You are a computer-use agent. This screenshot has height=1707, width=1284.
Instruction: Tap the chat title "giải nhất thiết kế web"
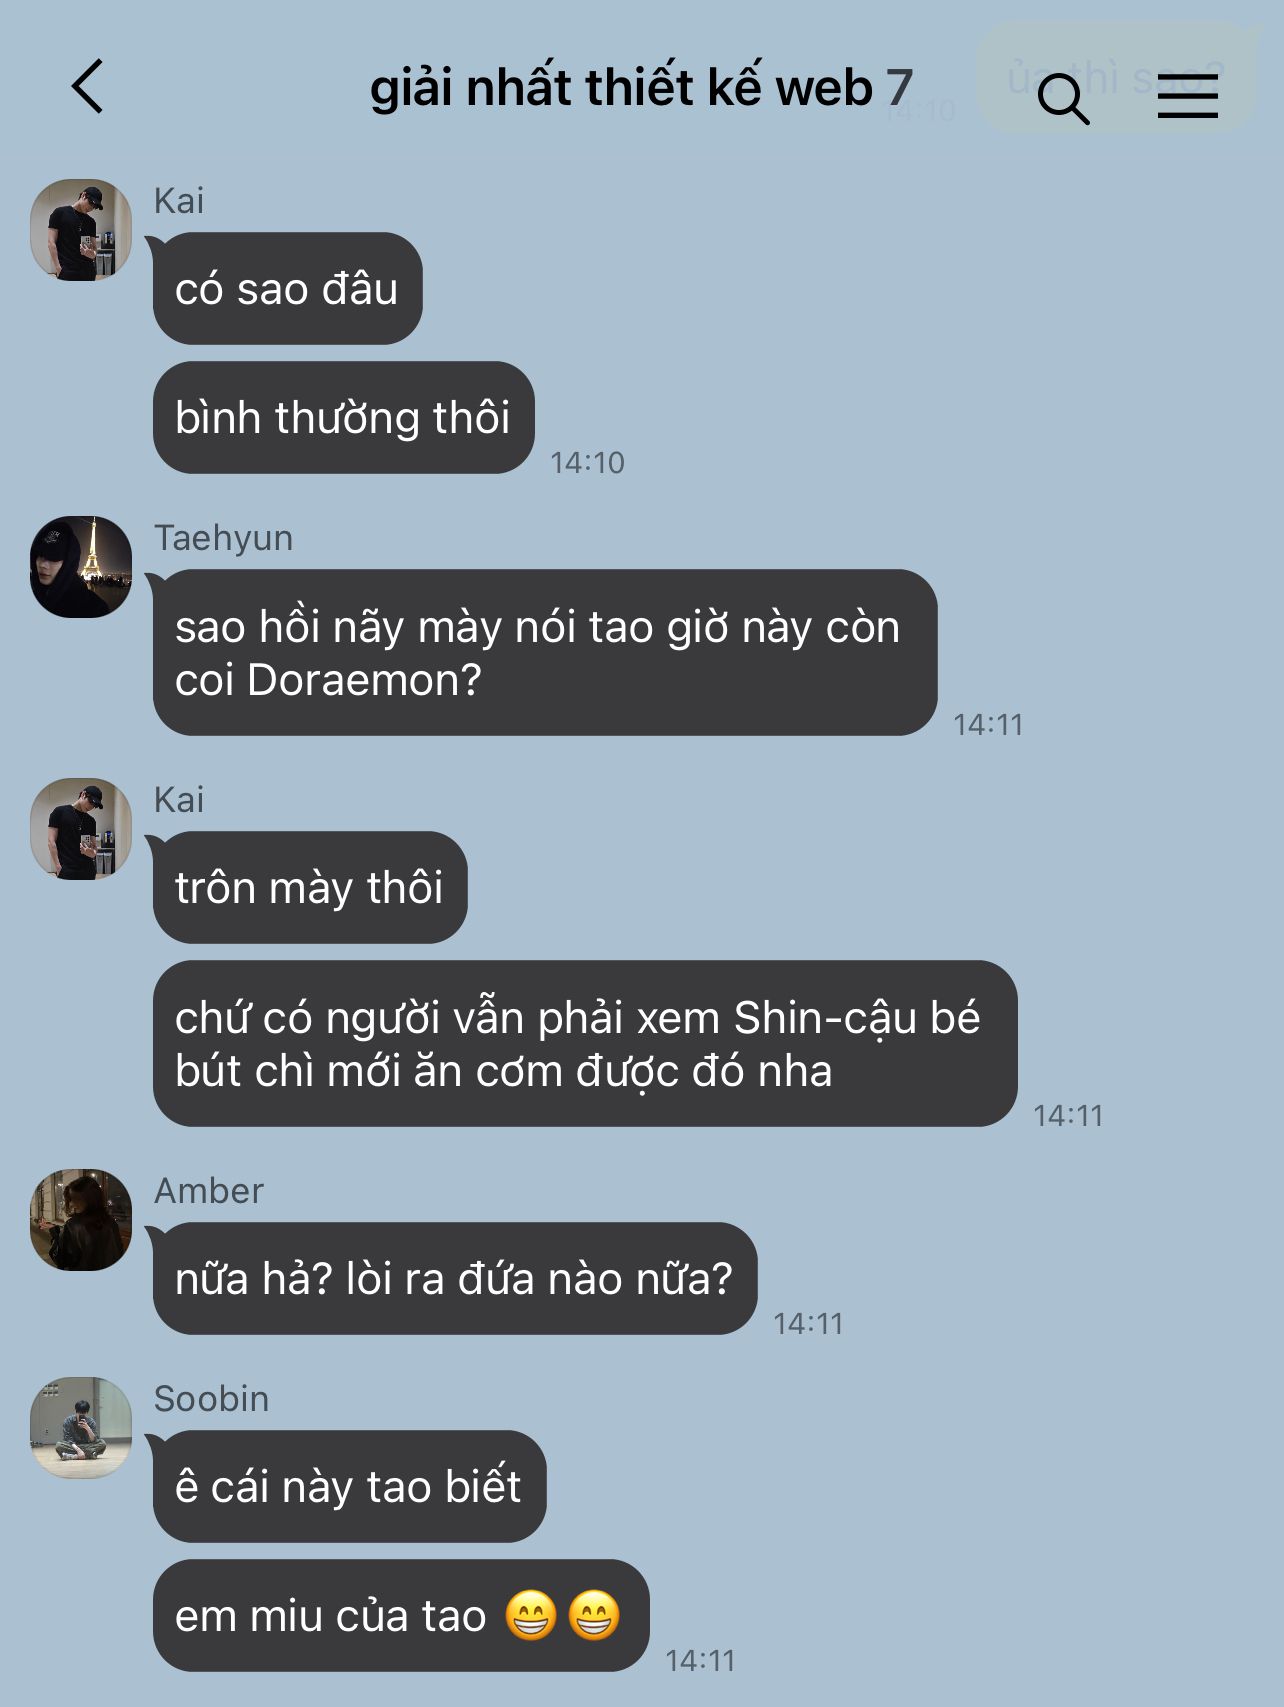click(621, 88)
